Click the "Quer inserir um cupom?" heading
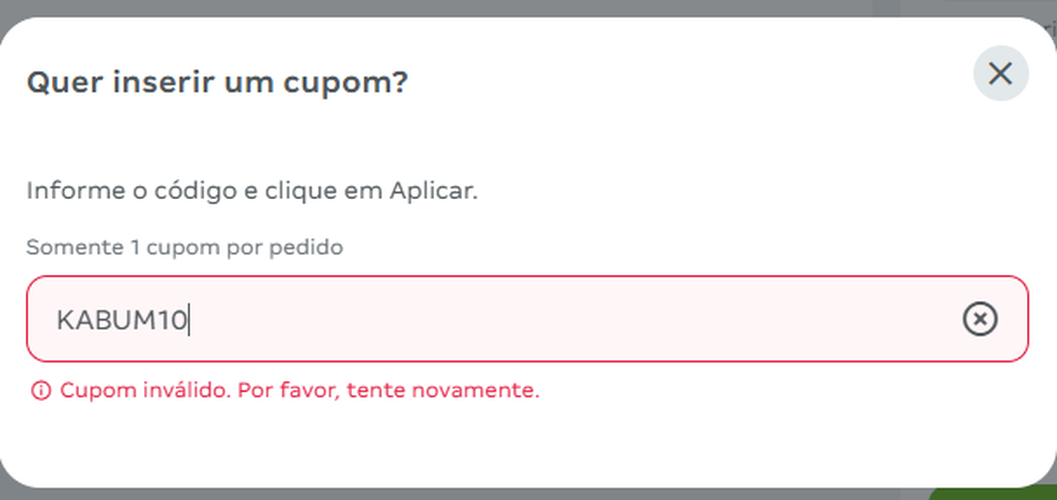The width and height of the screenshot is (1057, 500). 217,81
